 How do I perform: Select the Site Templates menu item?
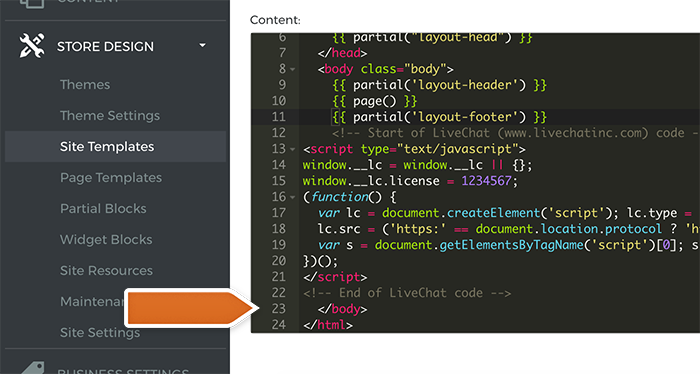pos(115,146)
